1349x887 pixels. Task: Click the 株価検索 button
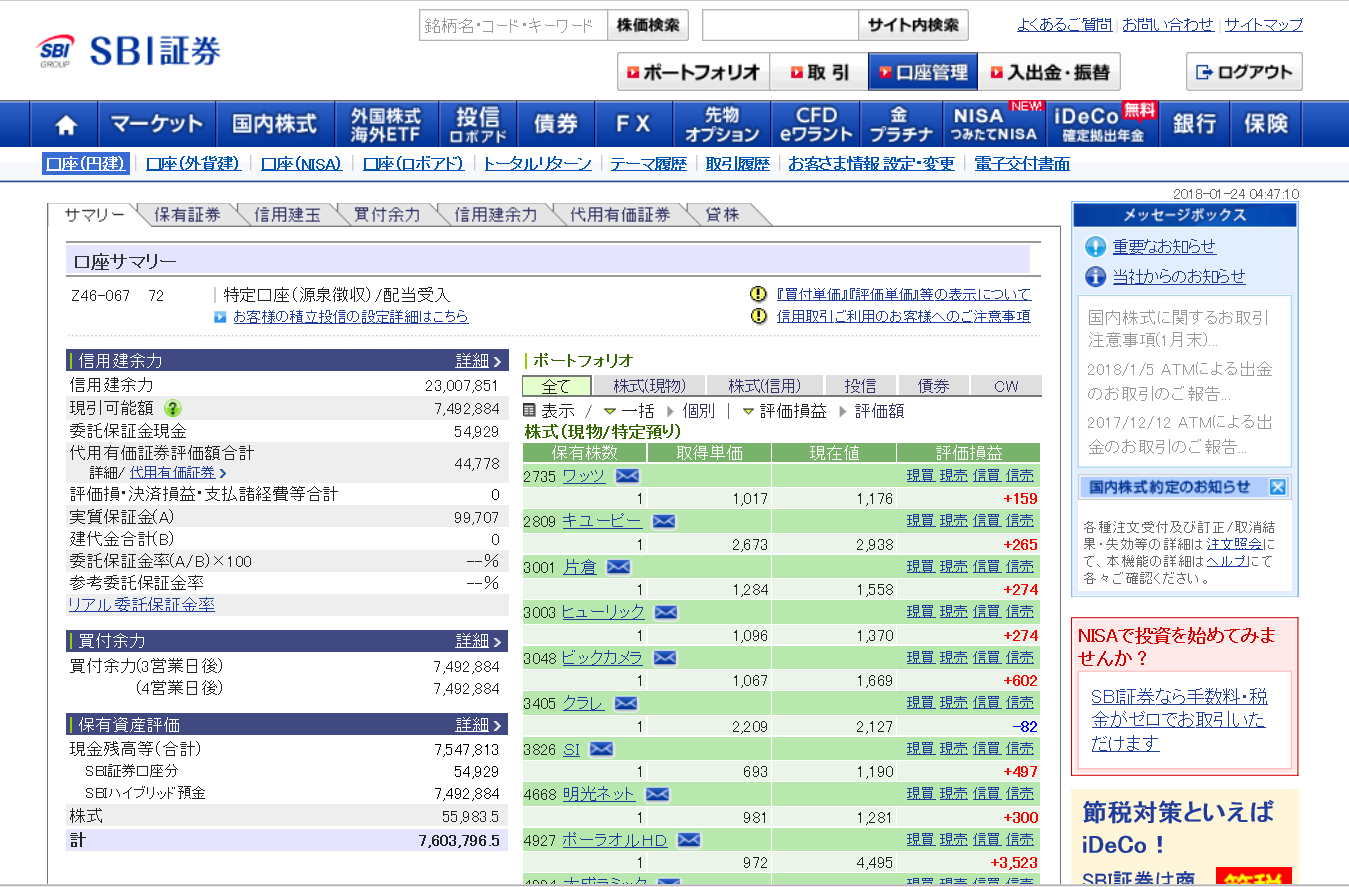tap(649, 25)
